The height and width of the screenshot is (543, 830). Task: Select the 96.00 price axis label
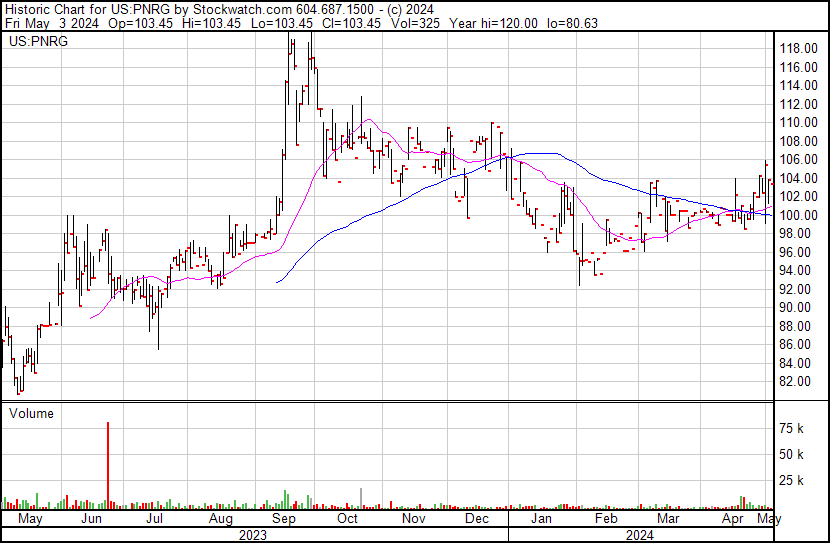[x=795, y=252]
